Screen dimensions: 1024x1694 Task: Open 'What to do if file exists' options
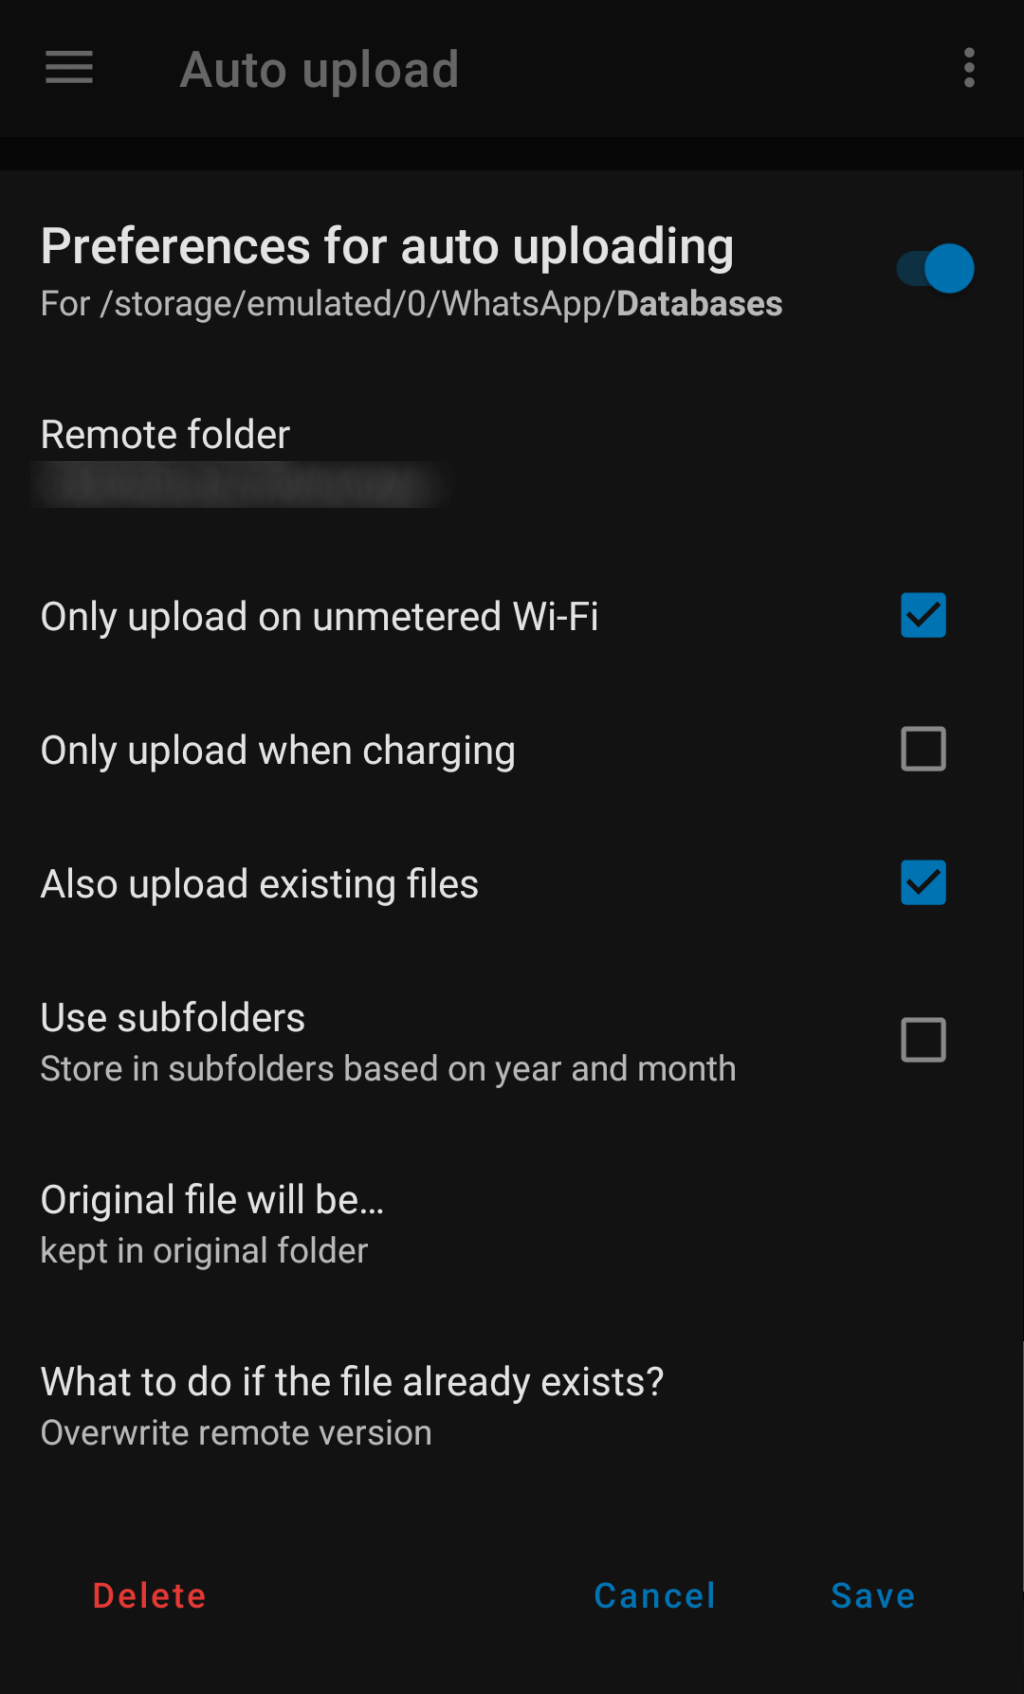512,1406
